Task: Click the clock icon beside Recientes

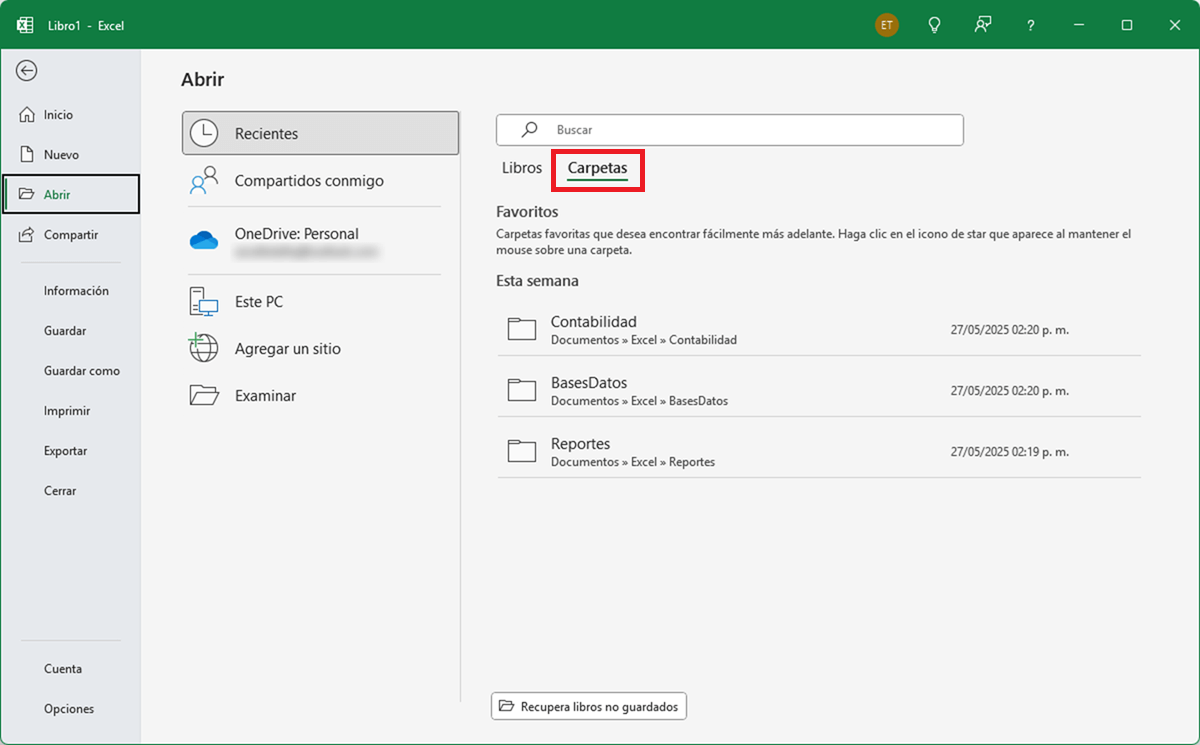Action: coord(204,133)
